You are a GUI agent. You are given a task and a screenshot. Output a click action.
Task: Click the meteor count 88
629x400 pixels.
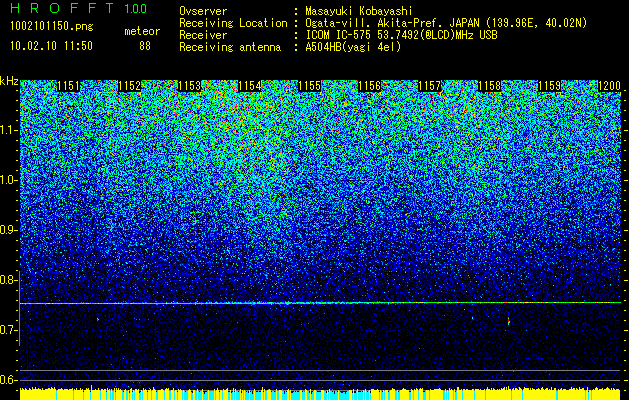(145, 46)
